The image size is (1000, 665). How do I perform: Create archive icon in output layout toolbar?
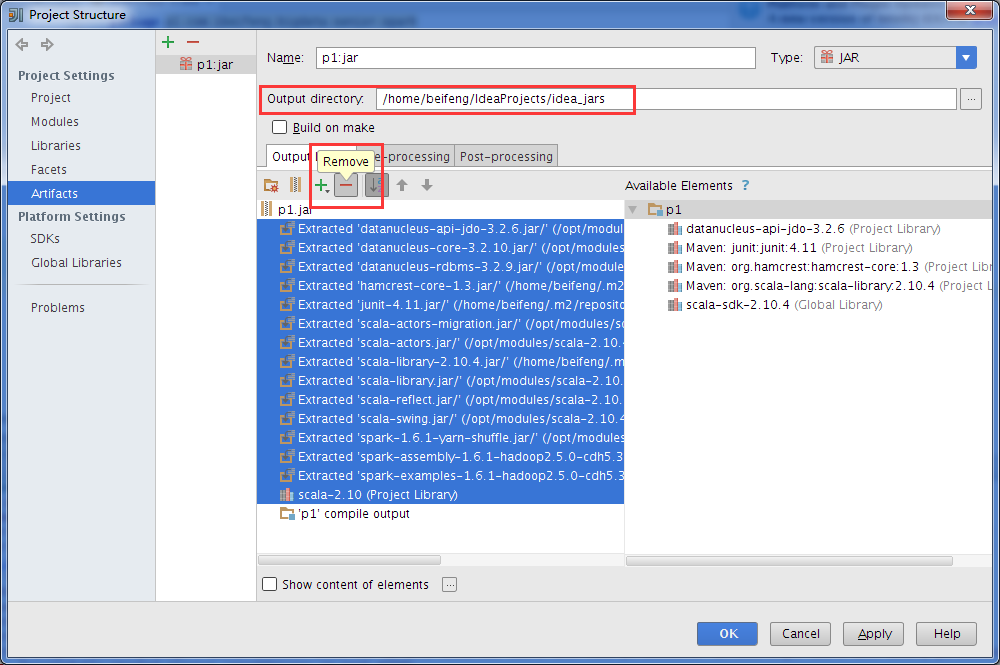click(295, 186)
